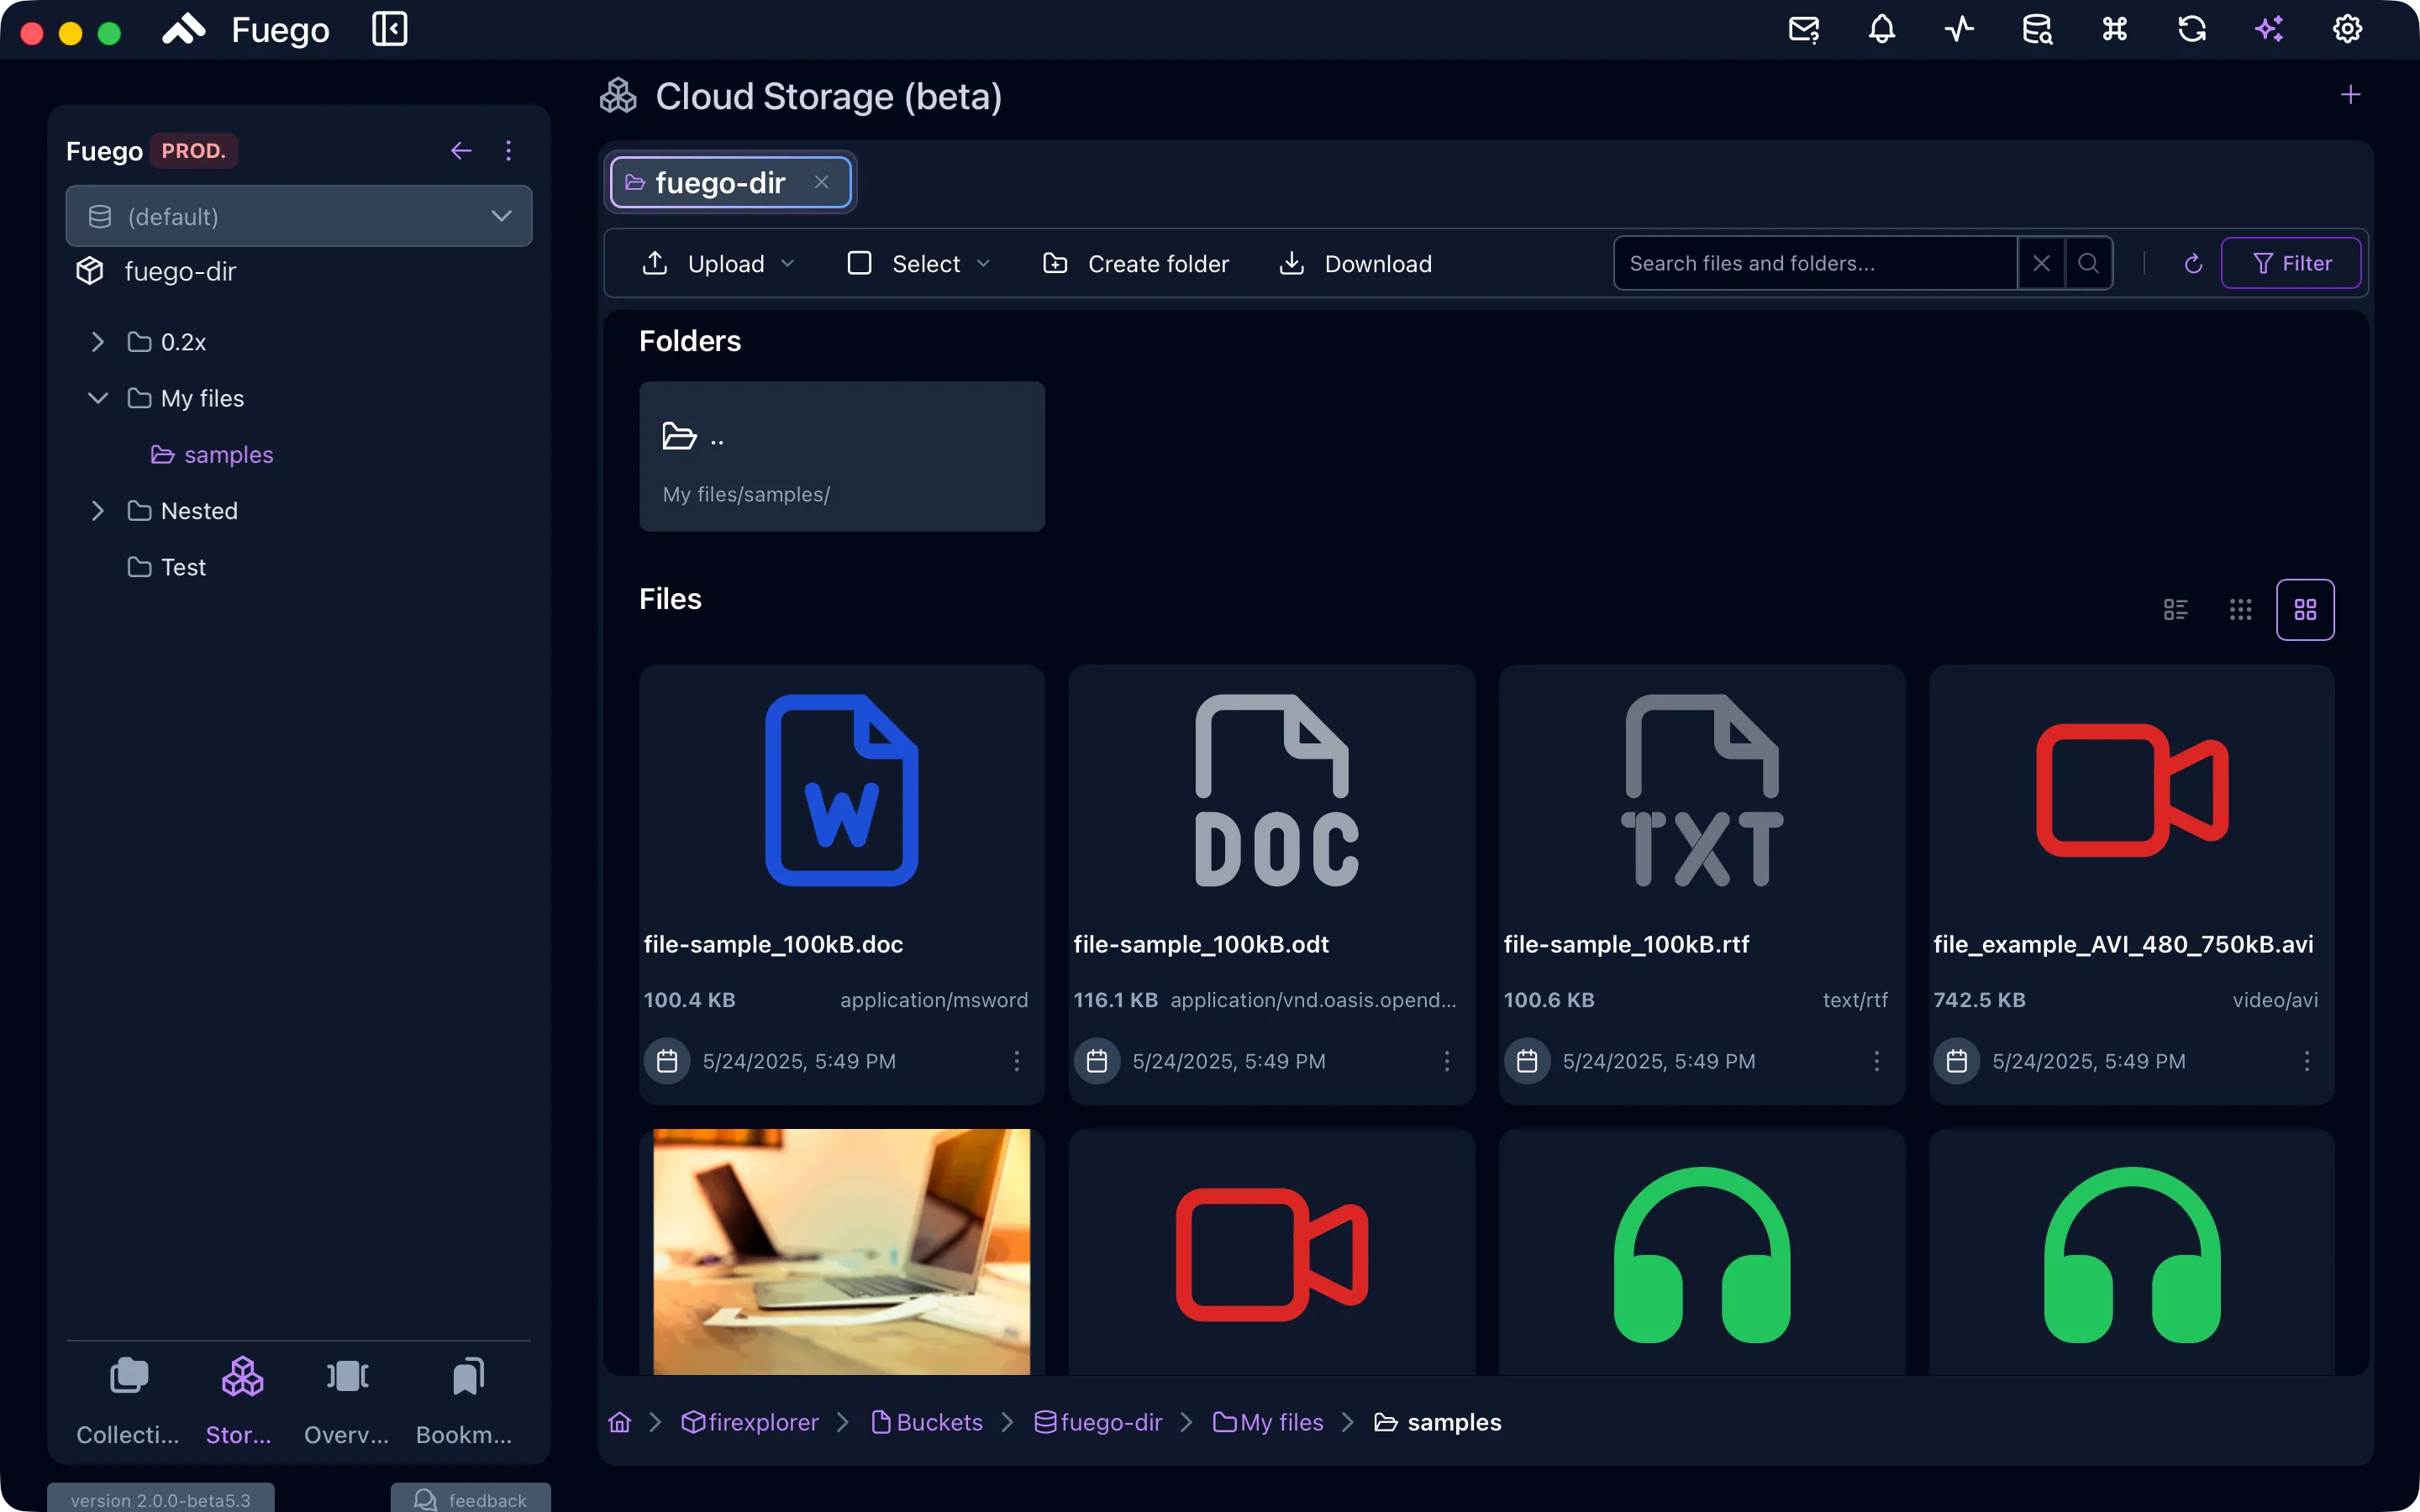Open the parent folder '..' card
The image size is (2420, 1512).
(842, 456)
